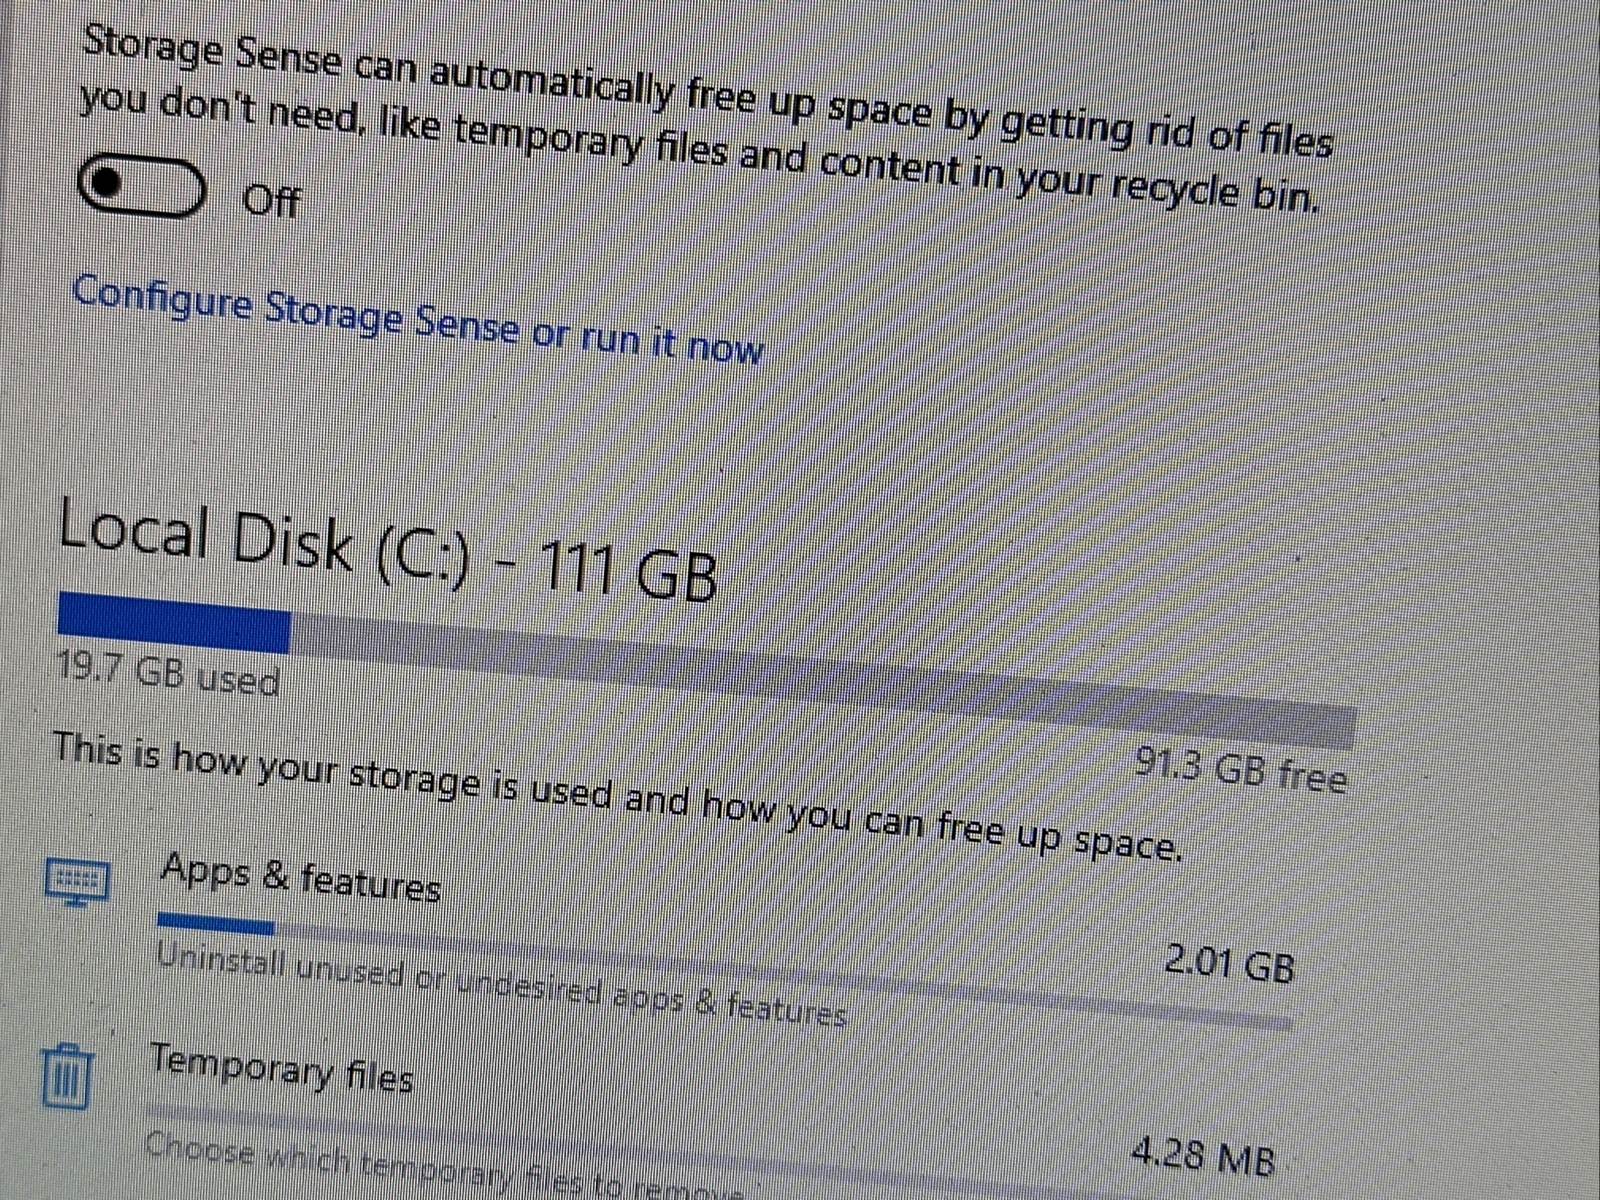Click the Apps & features usage bar

pos(724,972)
